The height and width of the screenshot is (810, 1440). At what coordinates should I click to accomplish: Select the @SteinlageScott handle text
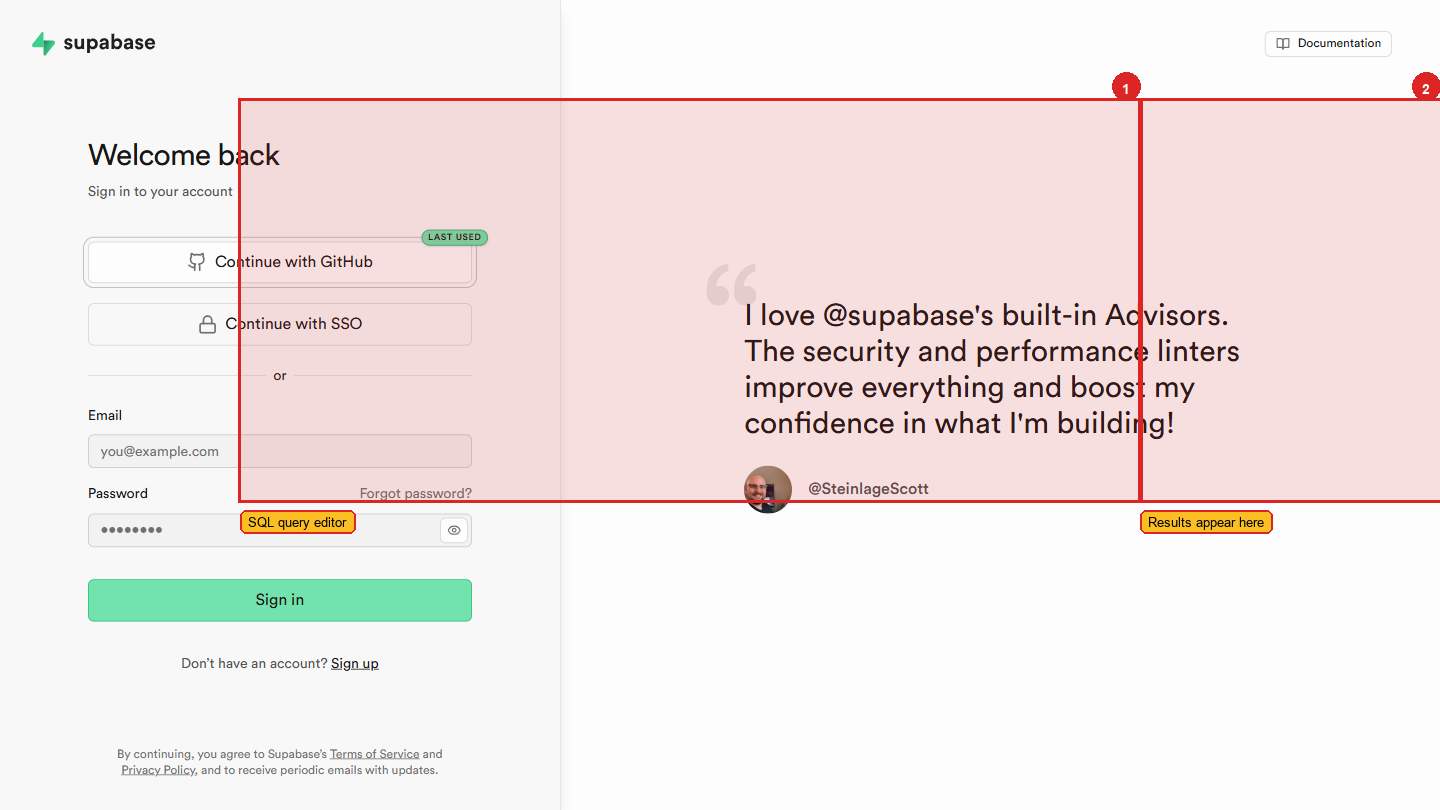pyautogui.click(x=868, y=488)
